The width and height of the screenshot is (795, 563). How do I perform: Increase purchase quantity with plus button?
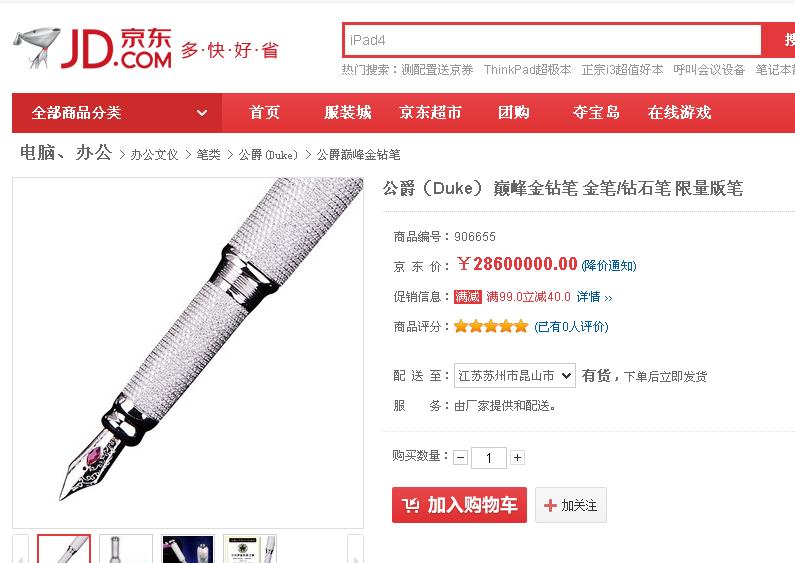[x=517, y=458]
